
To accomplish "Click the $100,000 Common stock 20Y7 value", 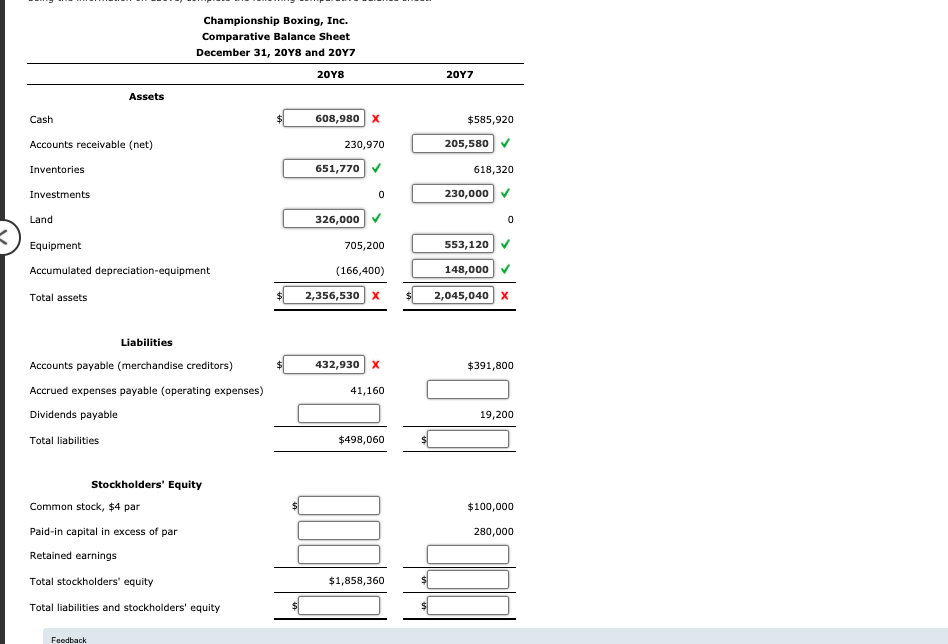I will [490, 507].
